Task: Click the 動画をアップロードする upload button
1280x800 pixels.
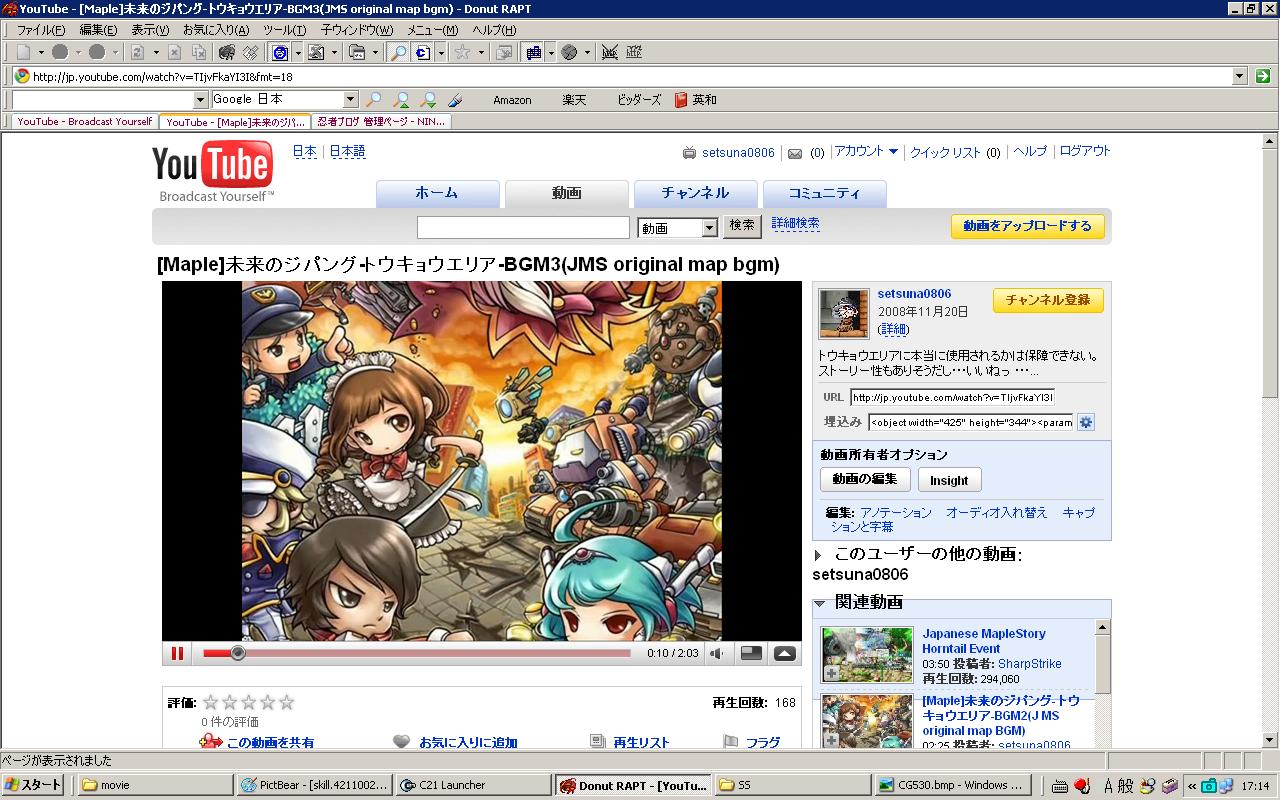Action: pos(1028,226)
